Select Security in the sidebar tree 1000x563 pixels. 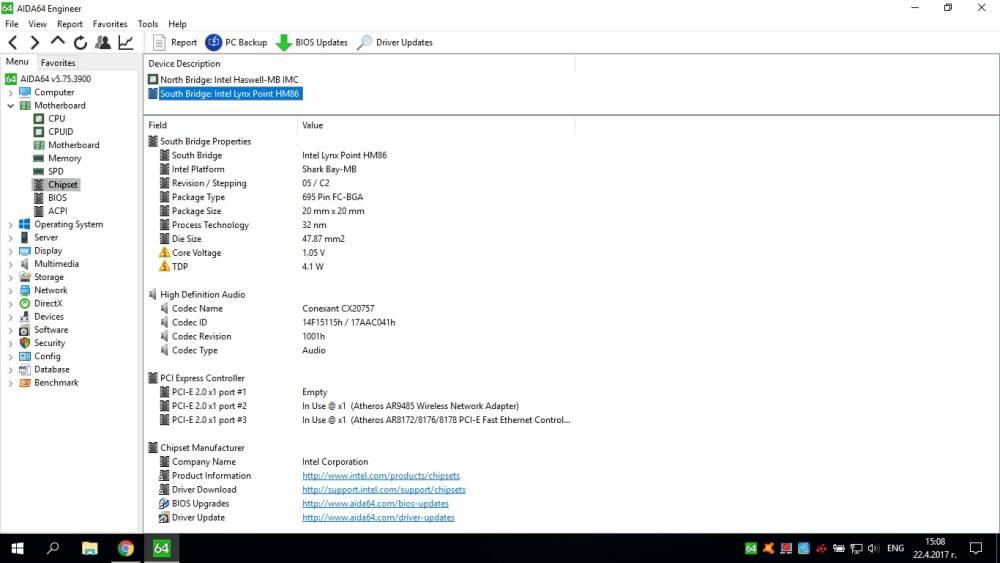pyautogui.click(x=49, y=343)
